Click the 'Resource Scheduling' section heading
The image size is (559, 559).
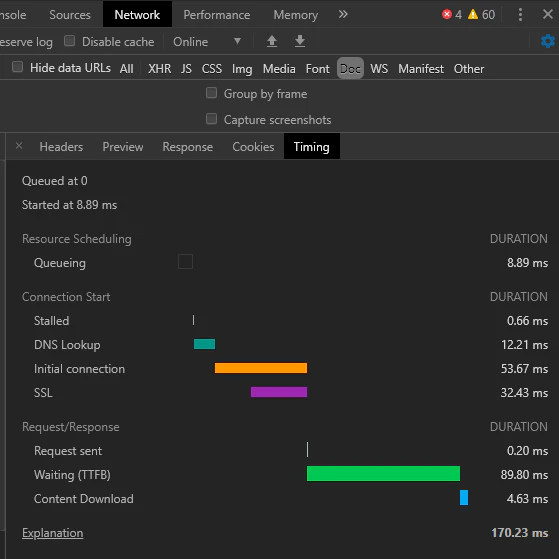(x=77, y=239)
